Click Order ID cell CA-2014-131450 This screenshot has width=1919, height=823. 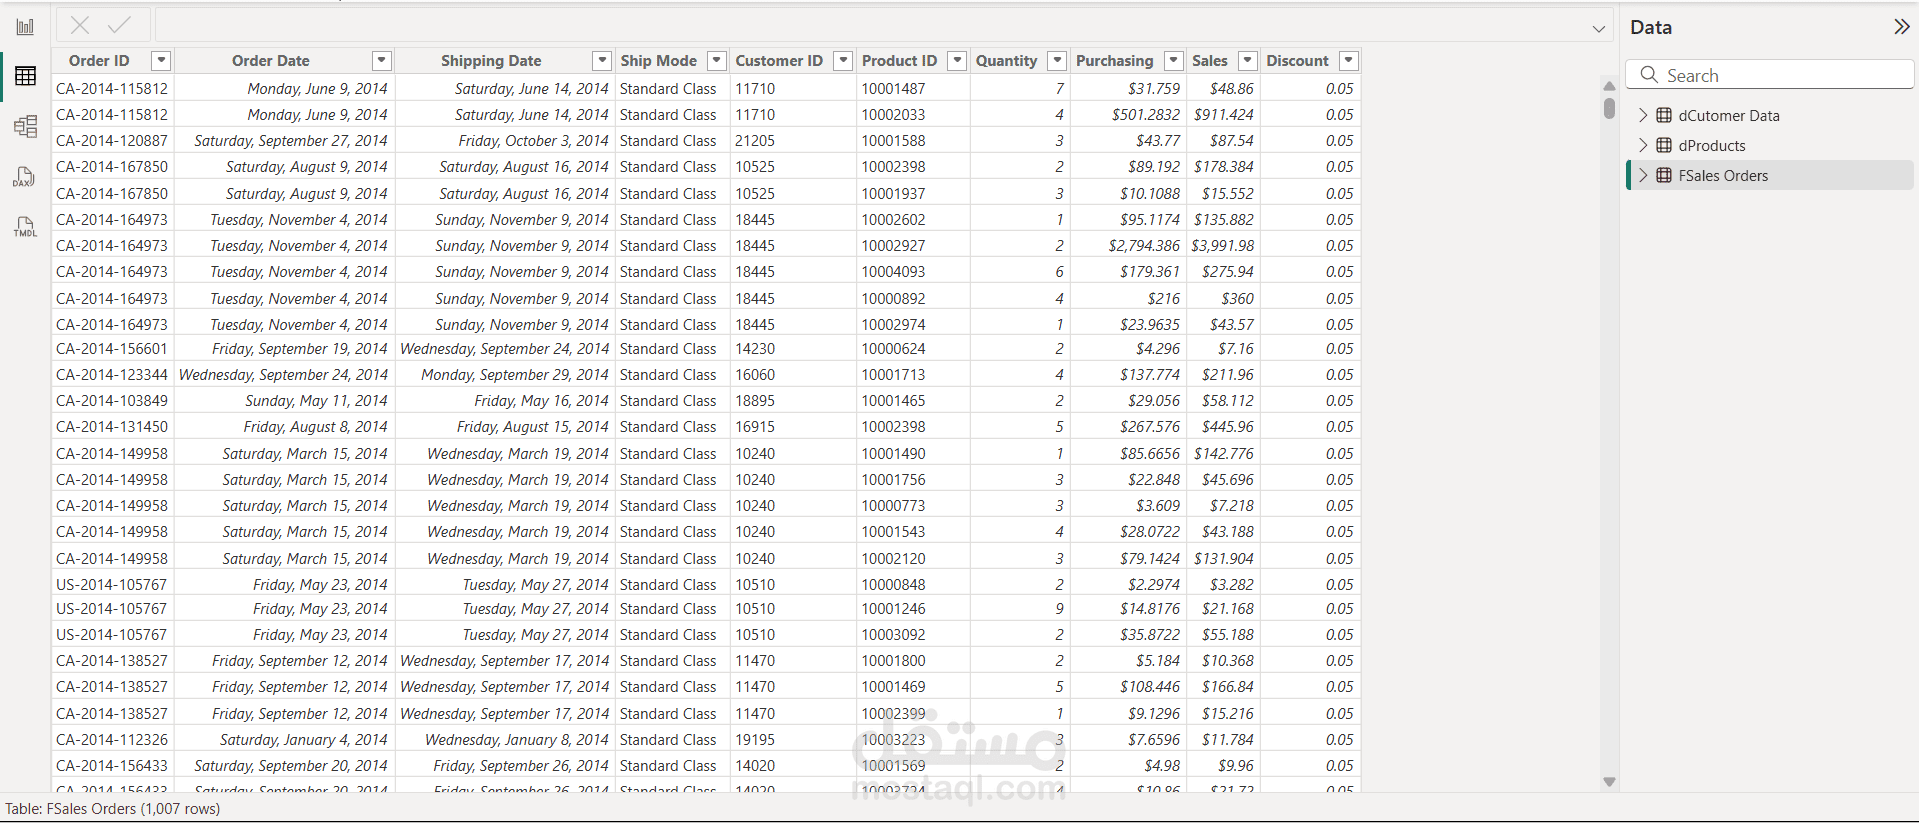pyautogui.click(x=112, y=427)
